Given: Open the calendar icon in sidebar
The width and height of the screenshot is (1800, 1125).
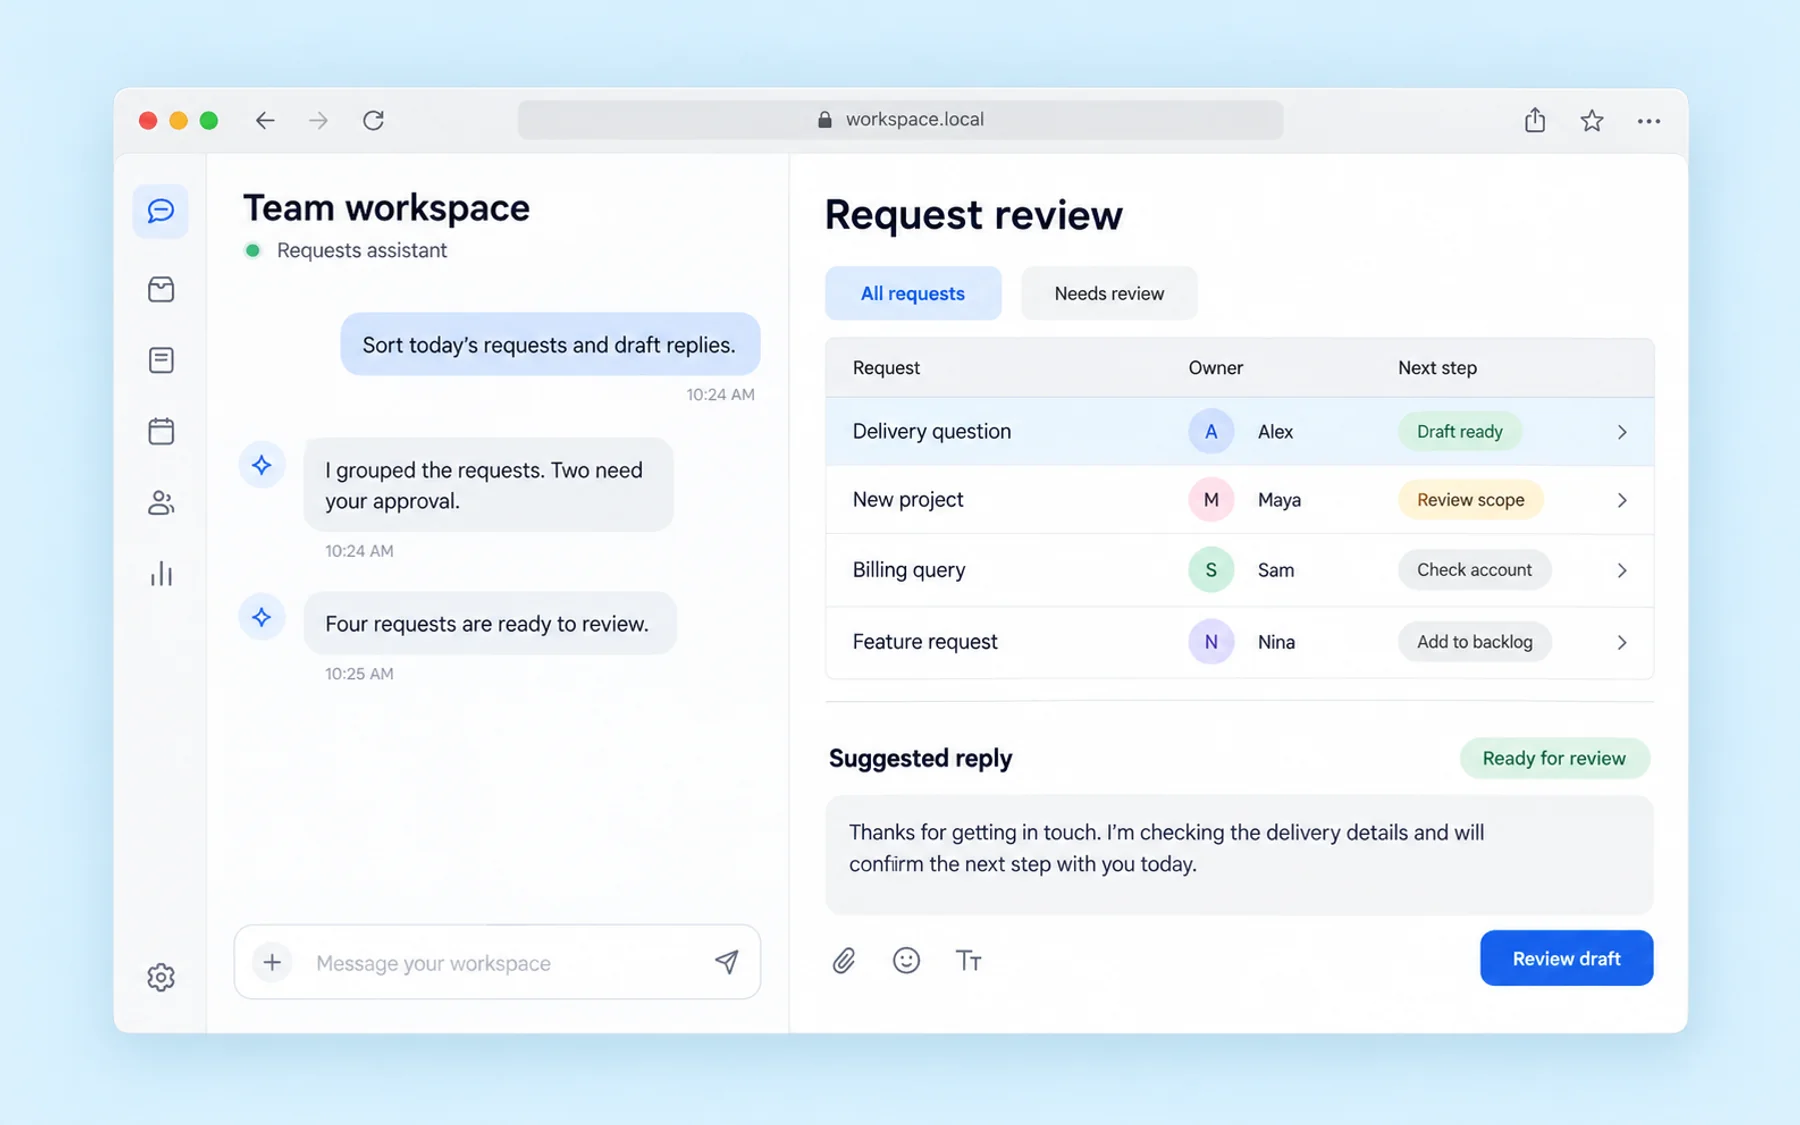Looking at the screenshot, I should [161, 431].
